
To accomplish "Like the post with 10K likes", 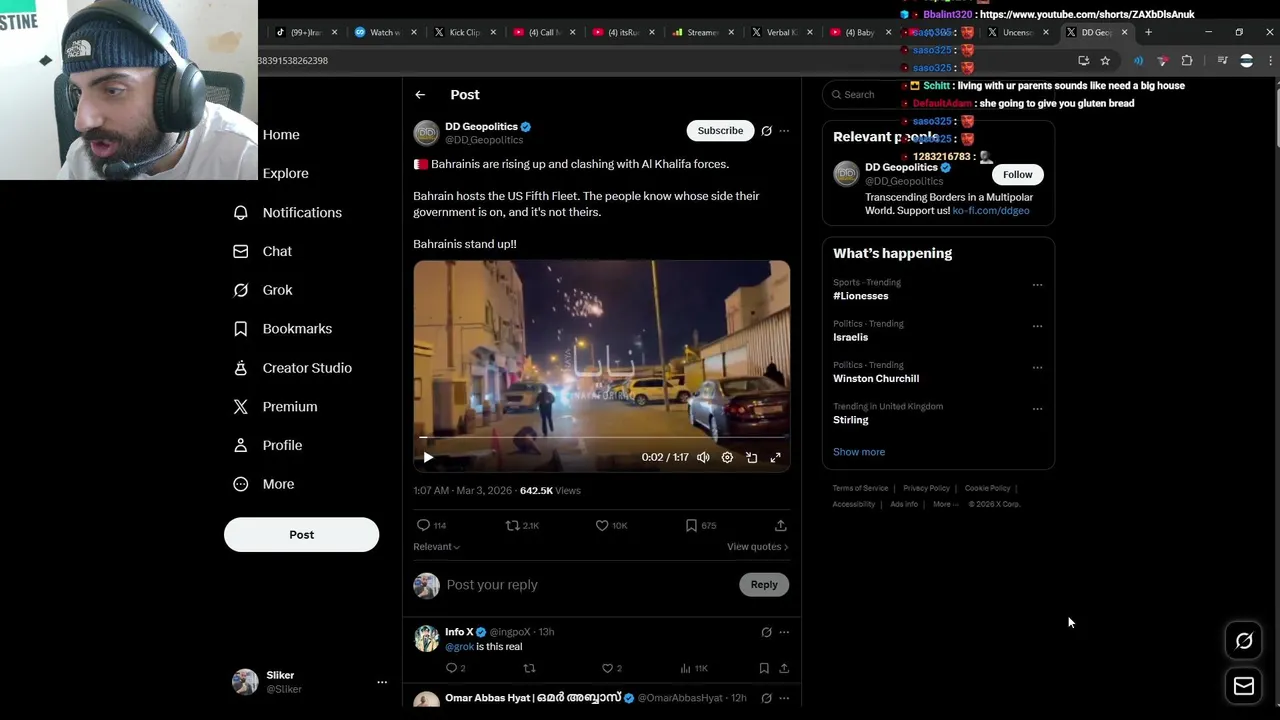I will (611, 525).
